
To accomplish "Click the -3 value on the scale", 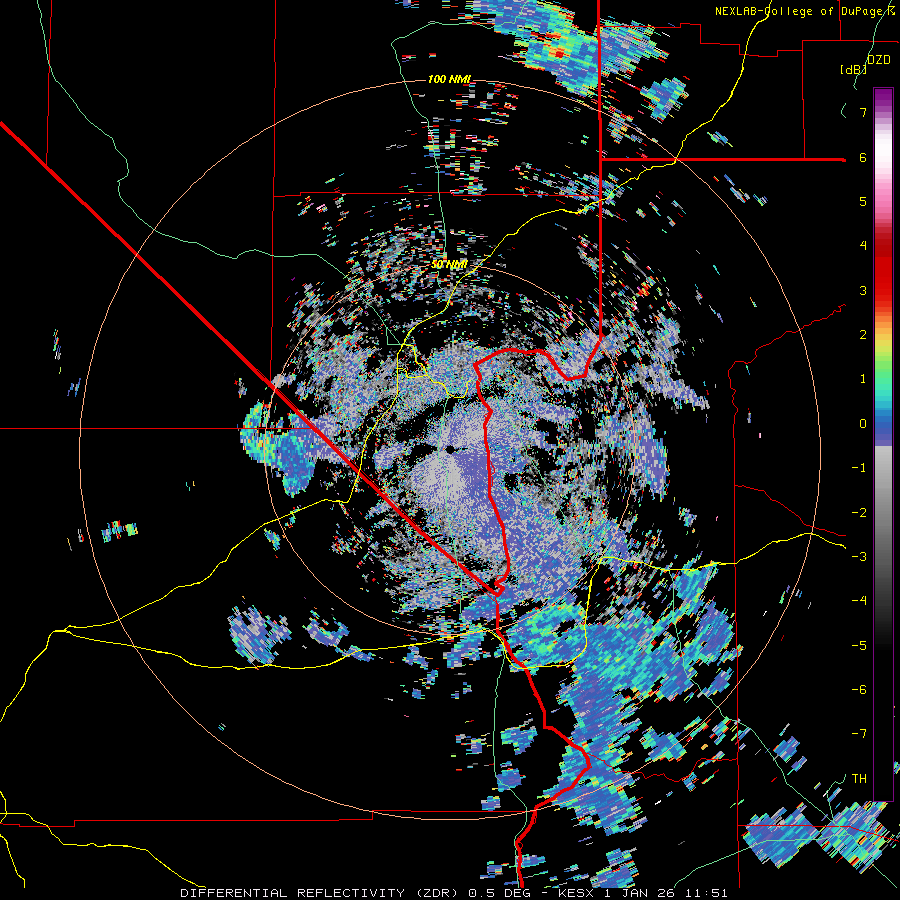I will tap(859, 557).
